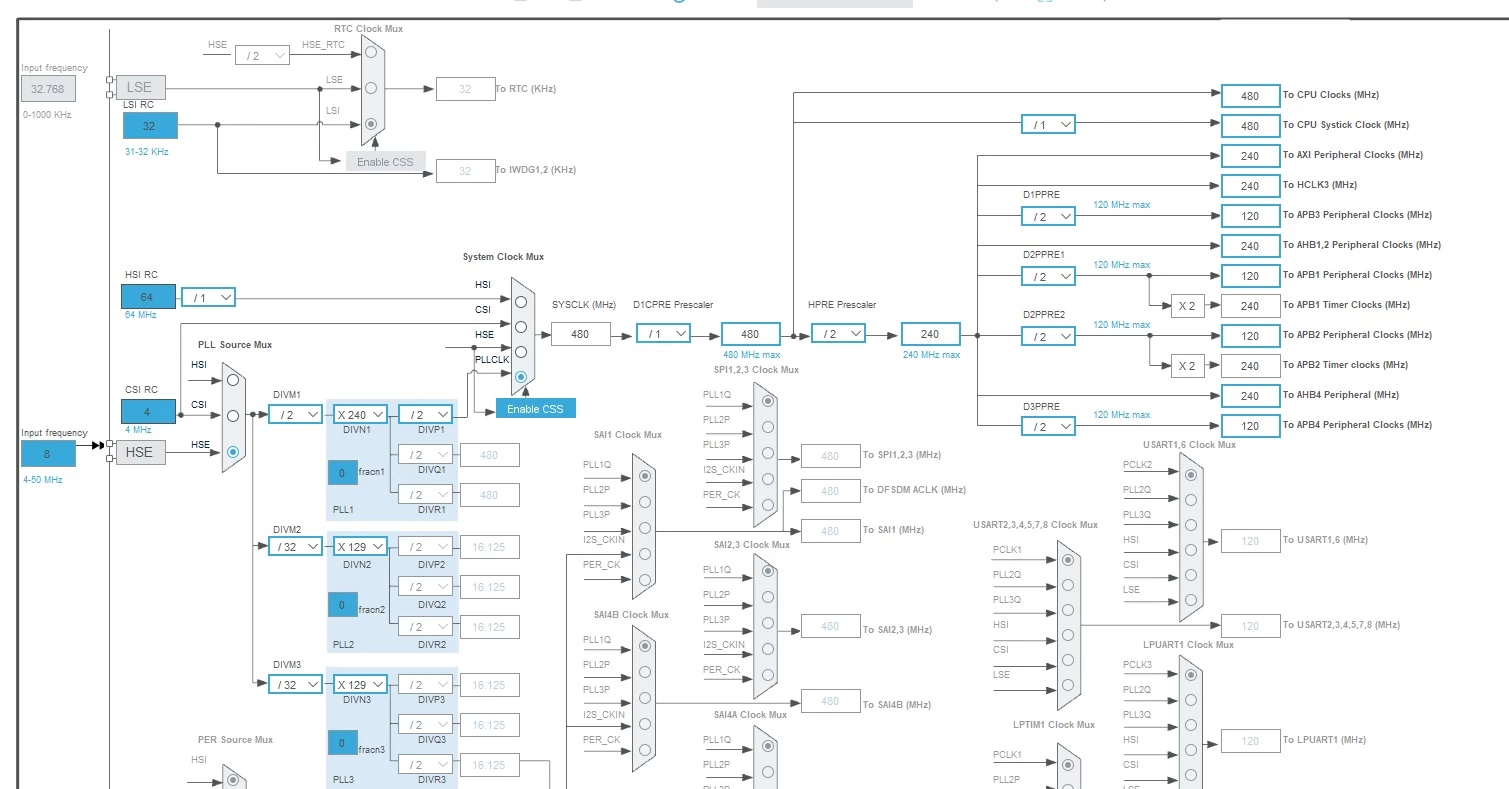1509x789 pixels.
Task: Click the LSE oscillator block
Action: click(x=140, y=87)
